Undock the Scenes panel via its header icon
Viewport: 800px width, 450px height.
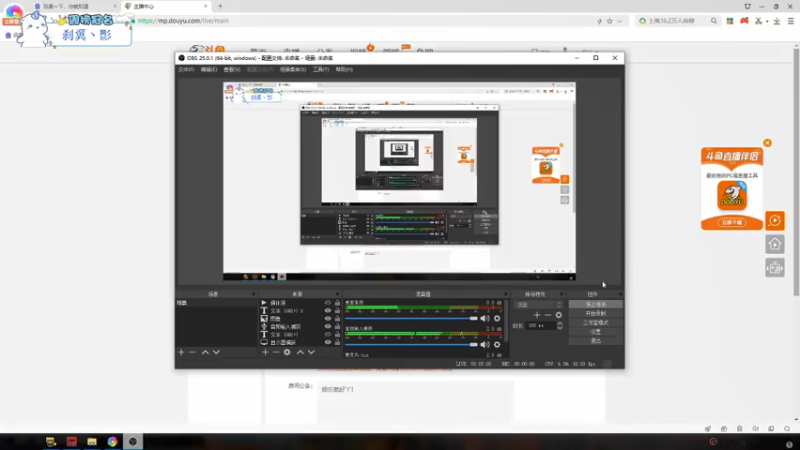(253, 294)
